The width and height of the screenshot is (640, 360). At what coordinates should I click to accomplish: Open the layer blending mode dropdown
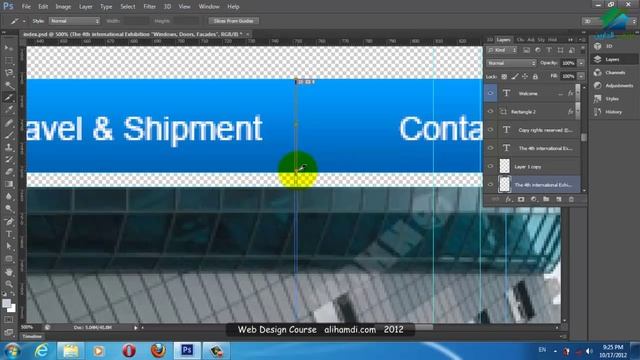click(x=511, y=63)
